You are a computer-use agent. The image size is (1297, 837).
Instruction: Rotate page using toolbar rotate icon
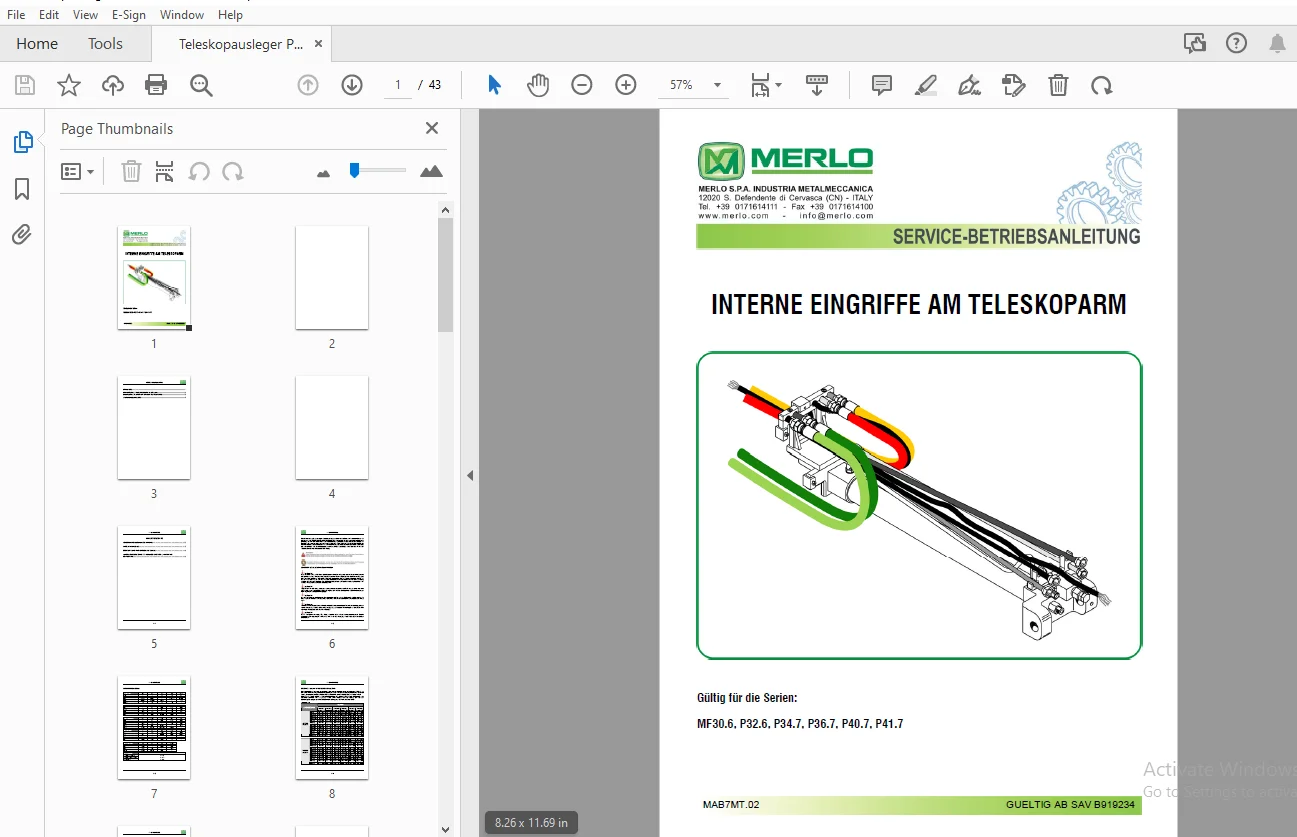point(1102,85)
